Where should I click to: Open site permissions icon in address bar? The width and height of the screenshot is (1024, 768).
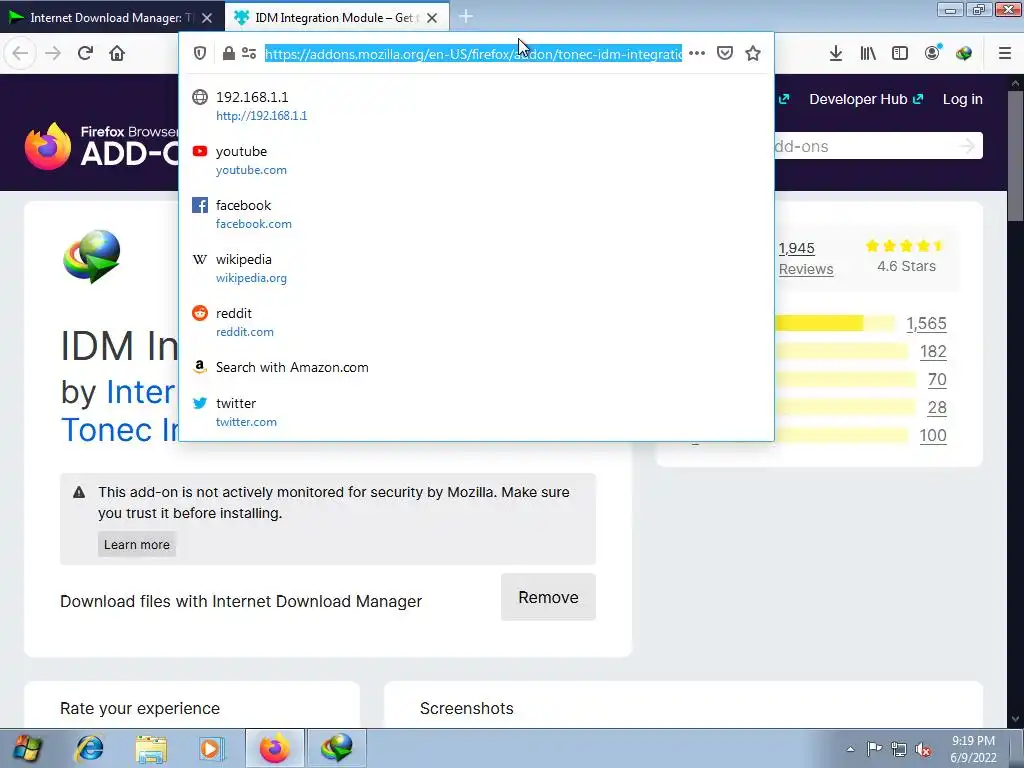click(x=249, y=54)
